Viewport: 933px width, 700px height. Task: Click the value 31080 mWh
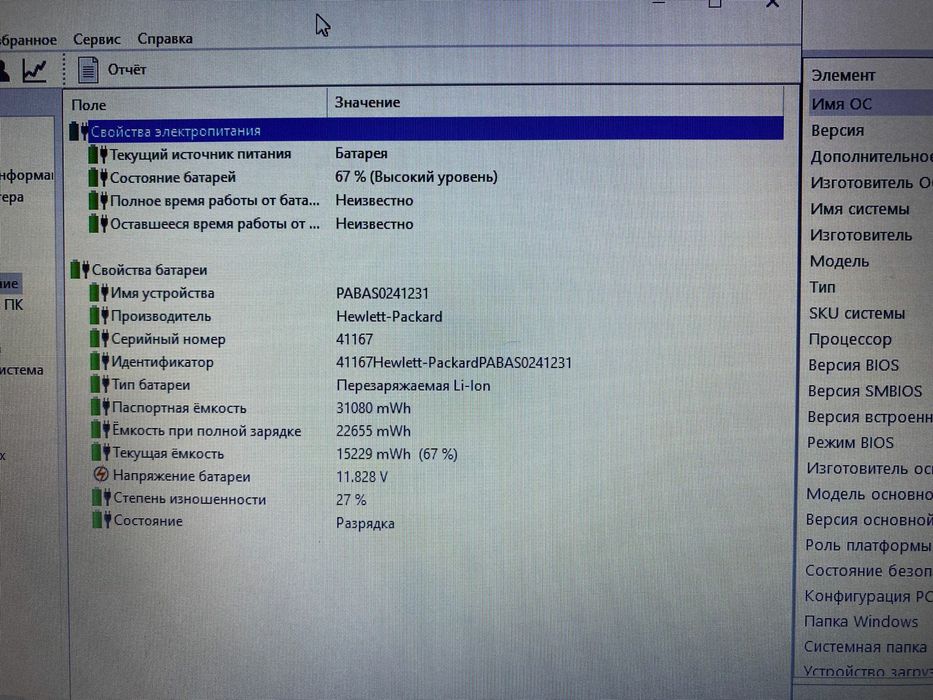click(373, 408)
